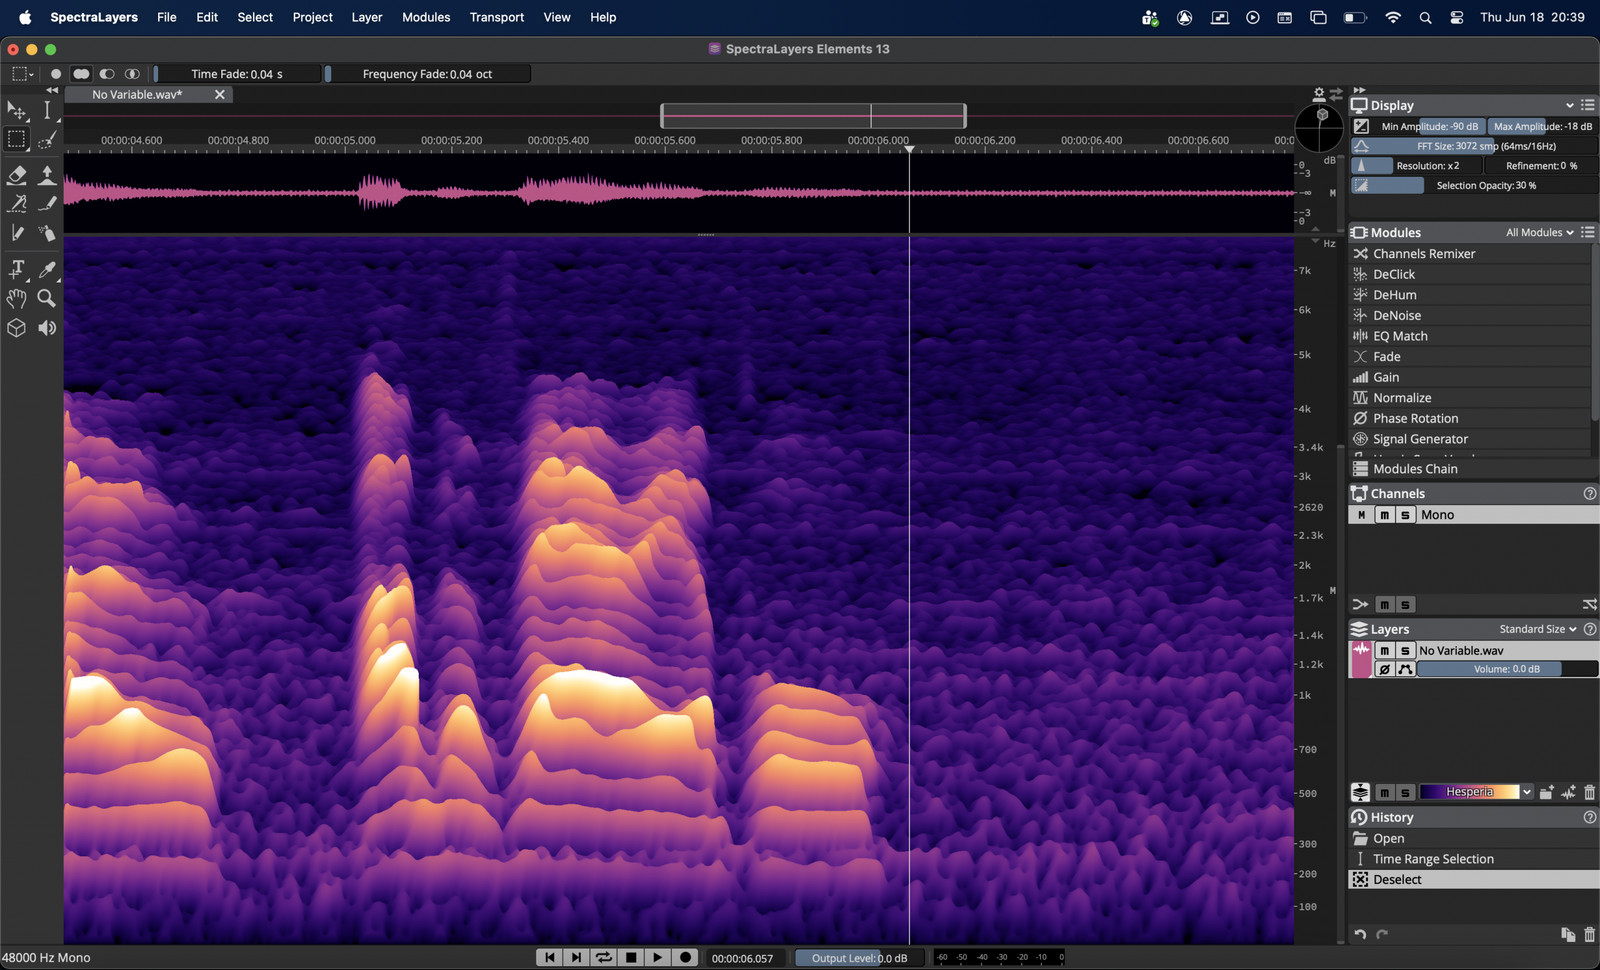Apply the Normalize module
Image resolution: width=1600 pixels, height=970 pixels.
point(1470,398)
